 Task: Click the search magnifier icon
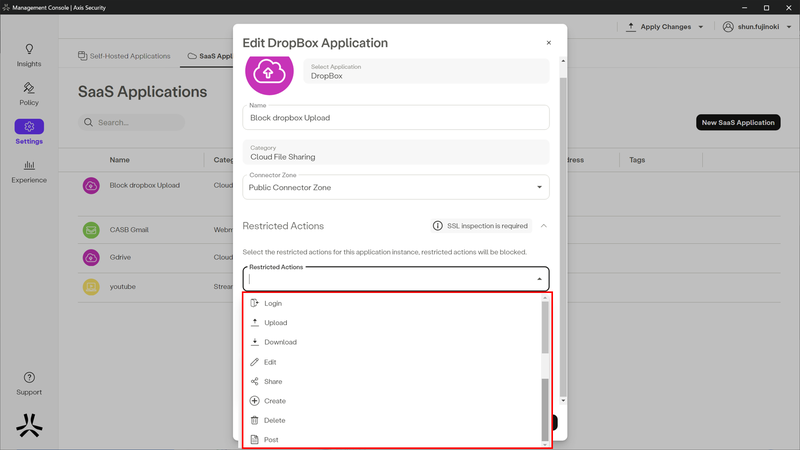tap(88, 122)
